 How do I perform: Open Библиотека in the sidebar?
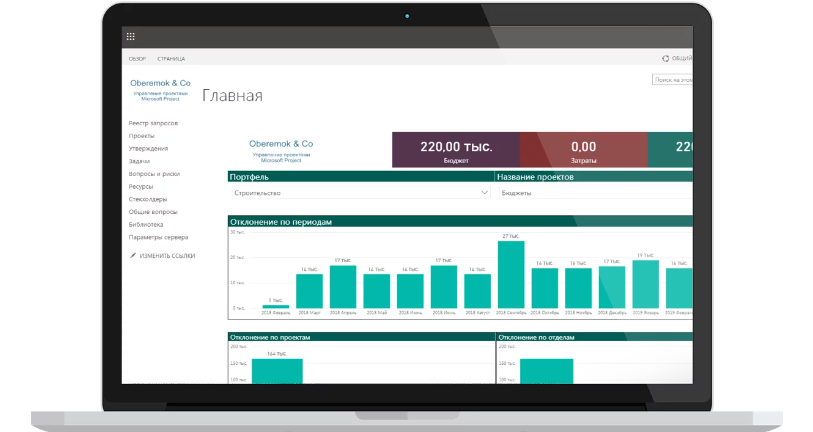click(146, 225)
